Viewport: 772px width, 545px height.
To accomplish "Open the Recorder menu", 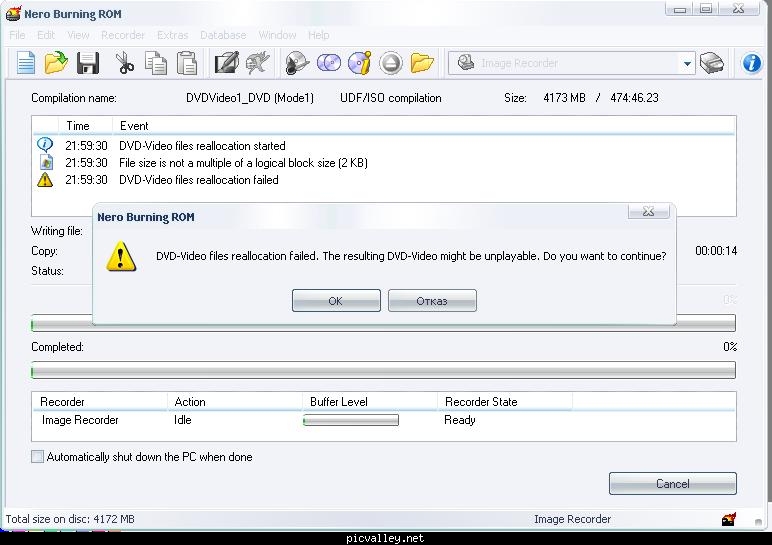I will pyautogui.click(x=123, y=35).
